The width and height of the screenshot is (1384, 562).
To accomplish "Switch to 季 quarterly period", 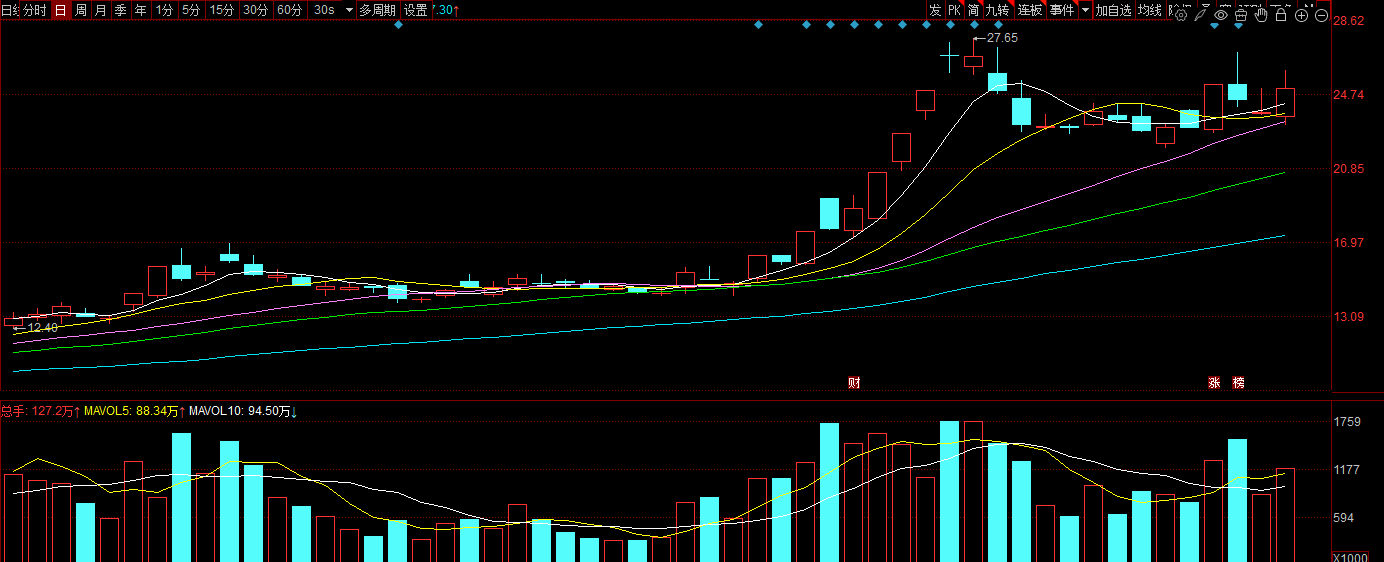I will [x=120, y=10].
